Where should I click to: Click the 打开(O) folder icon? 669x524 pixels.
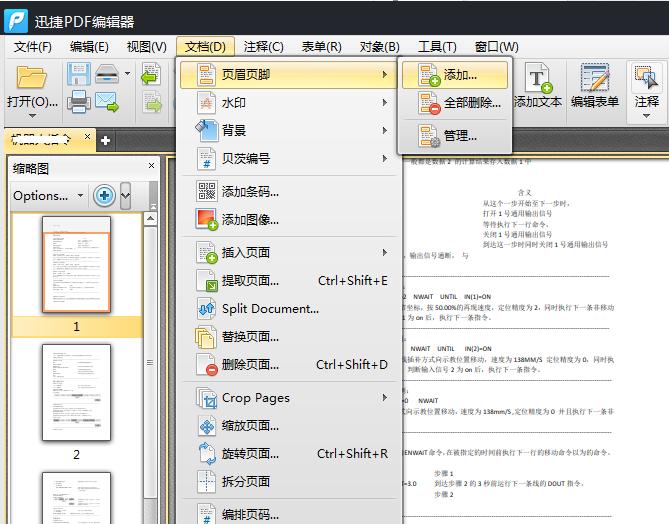[32, 77]
